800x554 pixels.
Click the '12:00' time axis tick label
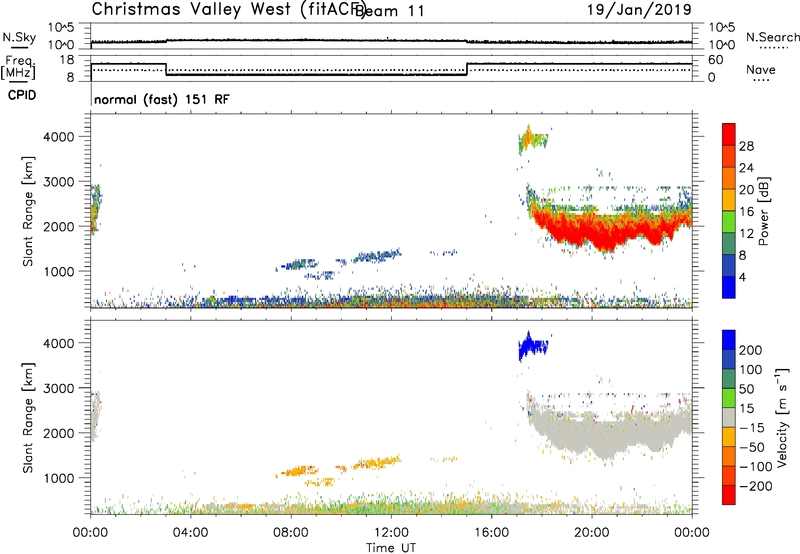[x=391, y=533]
